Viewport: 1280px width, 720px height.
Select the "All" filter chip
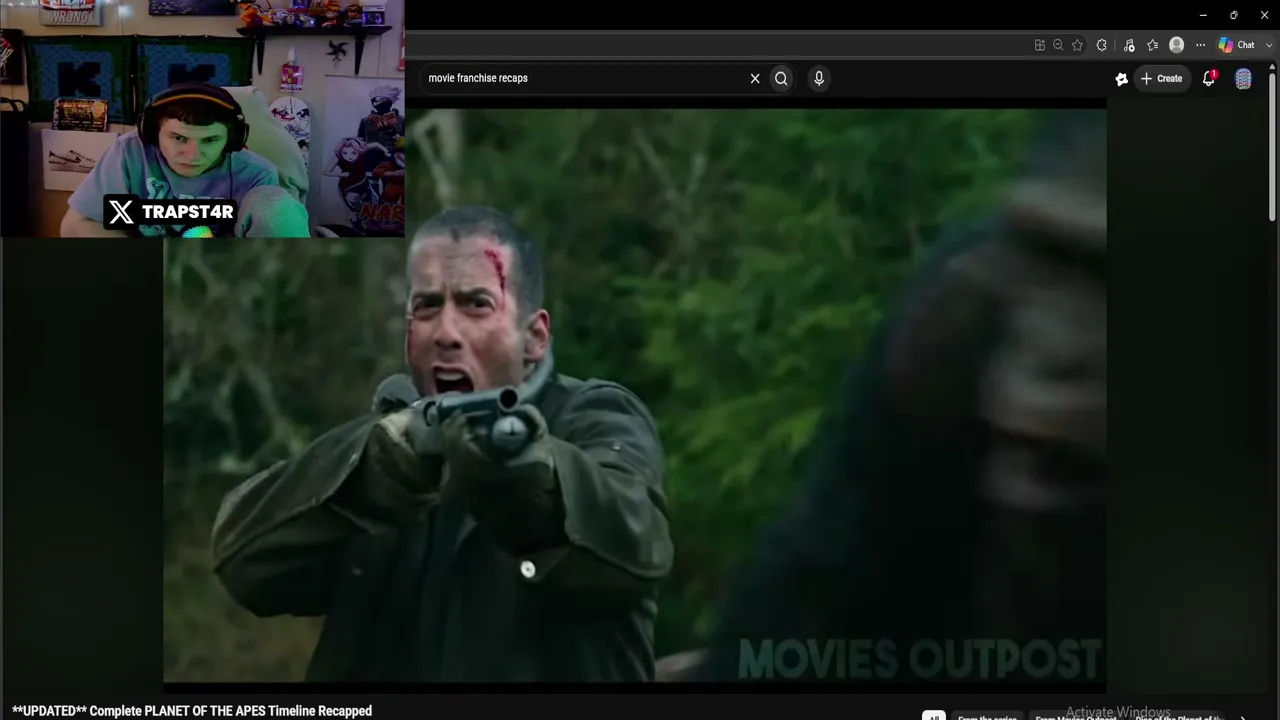(933, 716)
